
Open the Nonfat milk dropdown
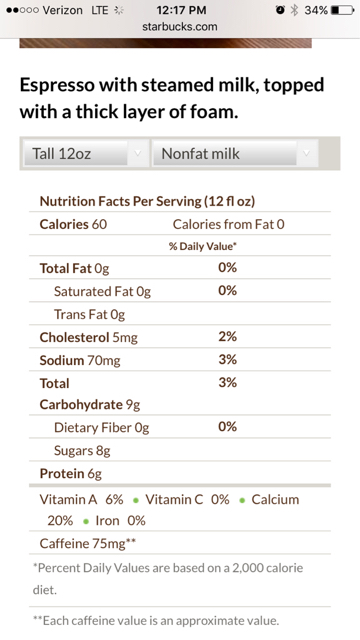235,153
